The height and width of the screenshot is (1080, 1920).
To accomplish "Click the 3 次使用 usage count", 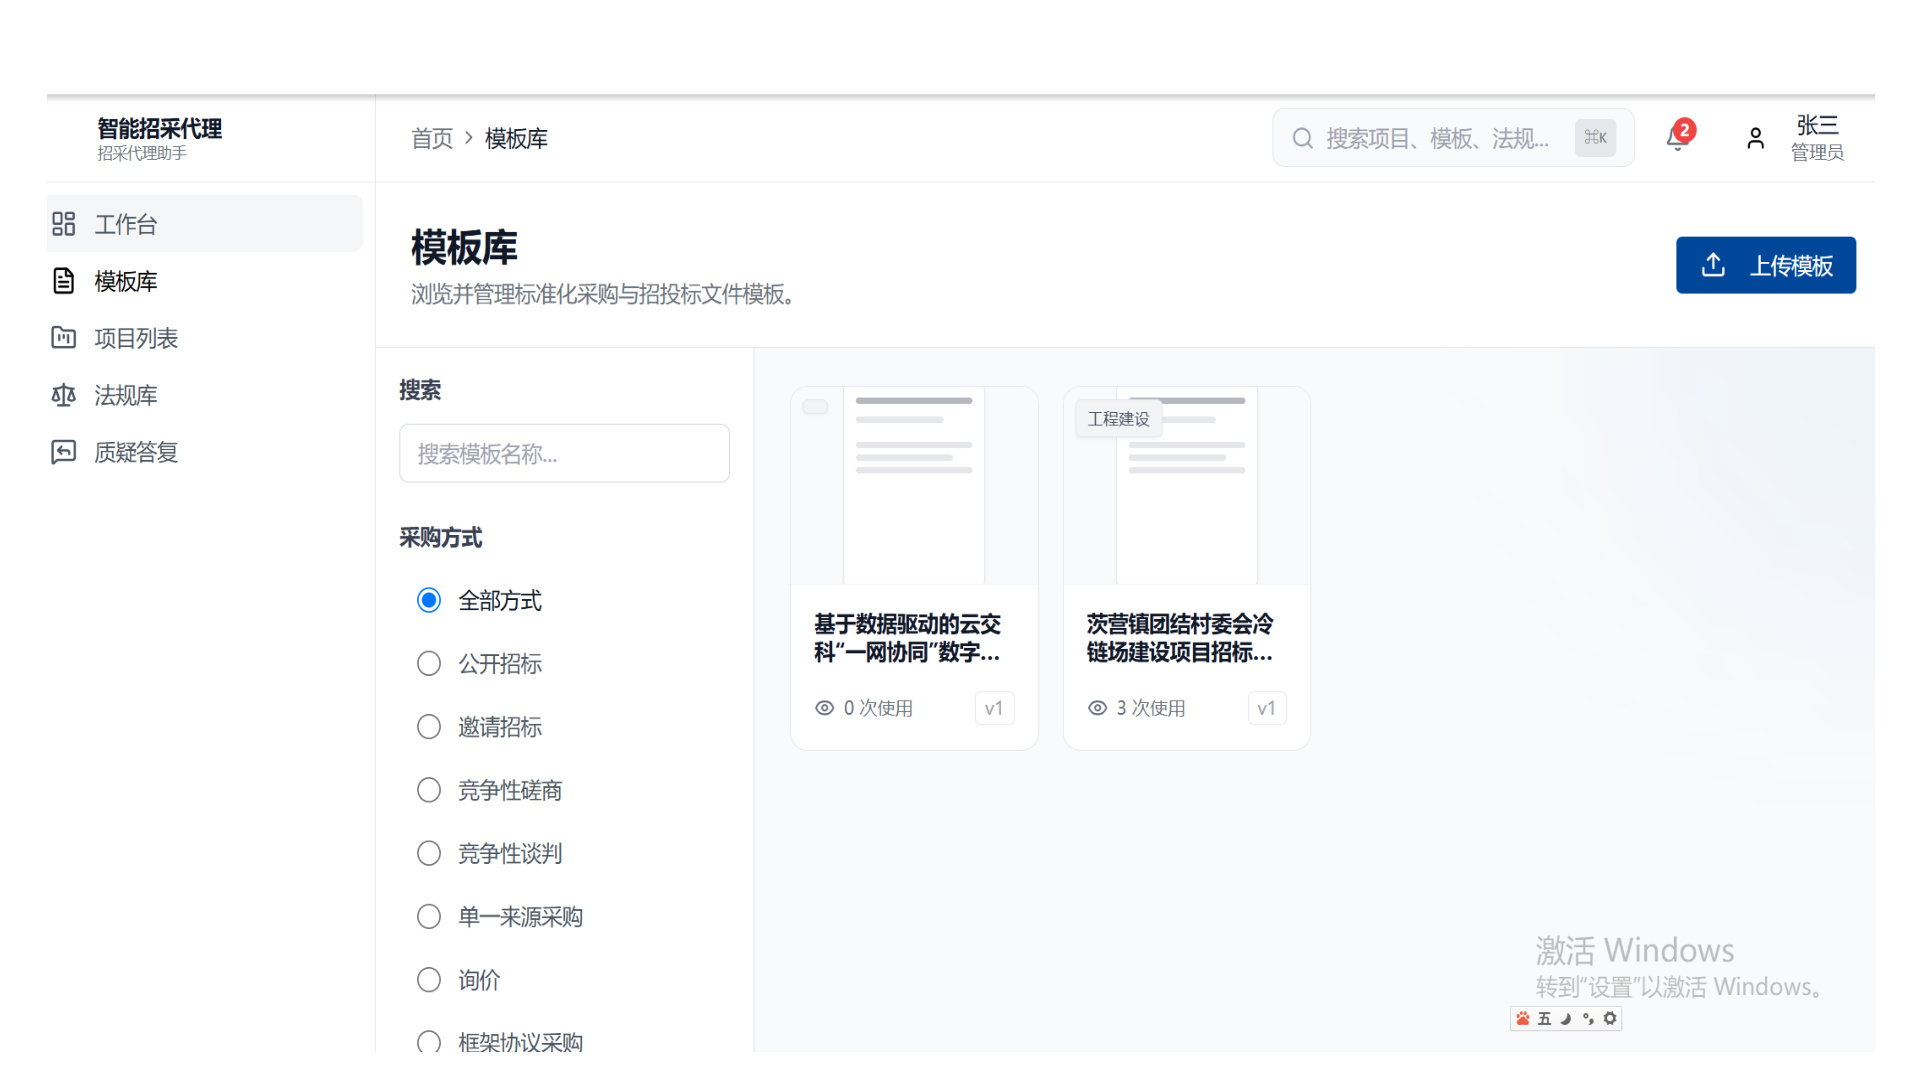I will (1151, 708).
